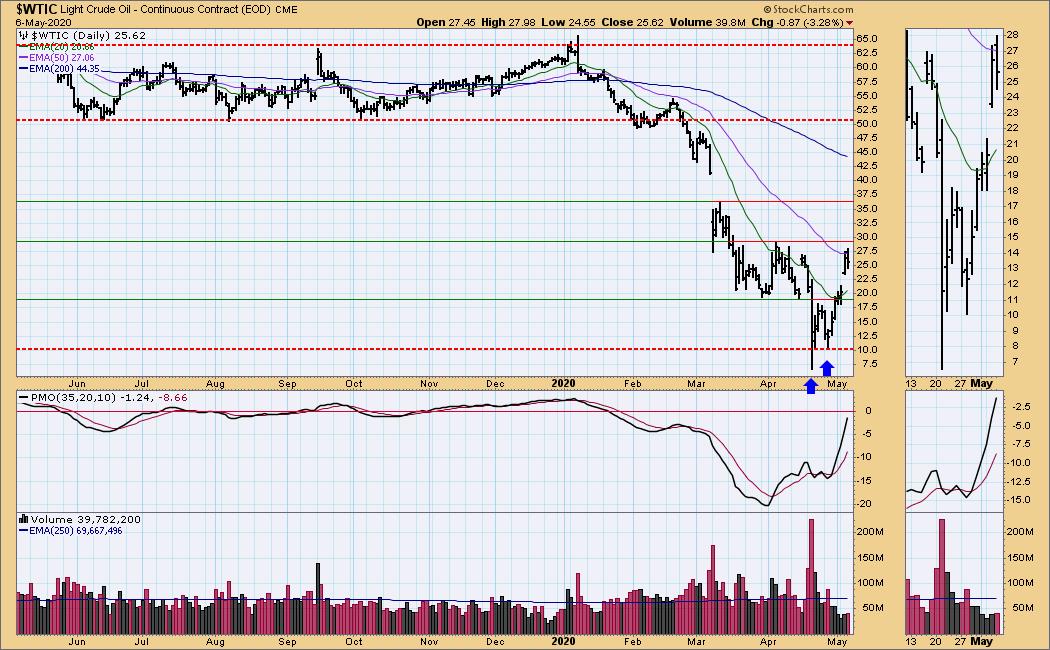Image resolution: width=1050 pixels, height=650 pixels.
Task: Click the '$WTIC (Daily) 25.62' legend label
Action: [x=88, y=35]
